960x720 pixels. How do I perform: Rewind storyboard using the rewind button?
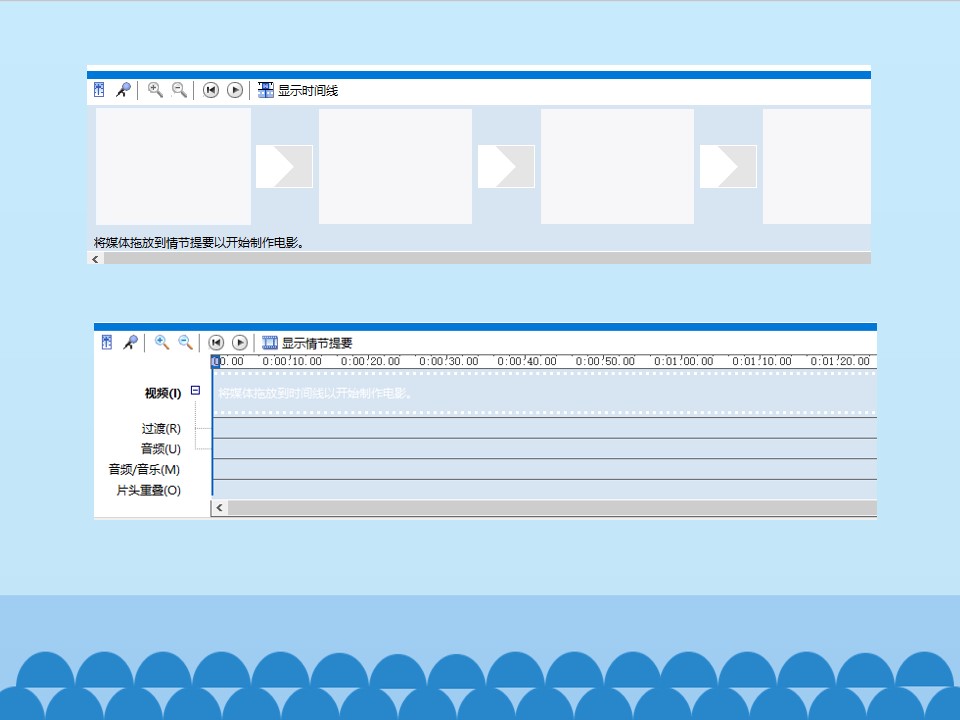211,90
